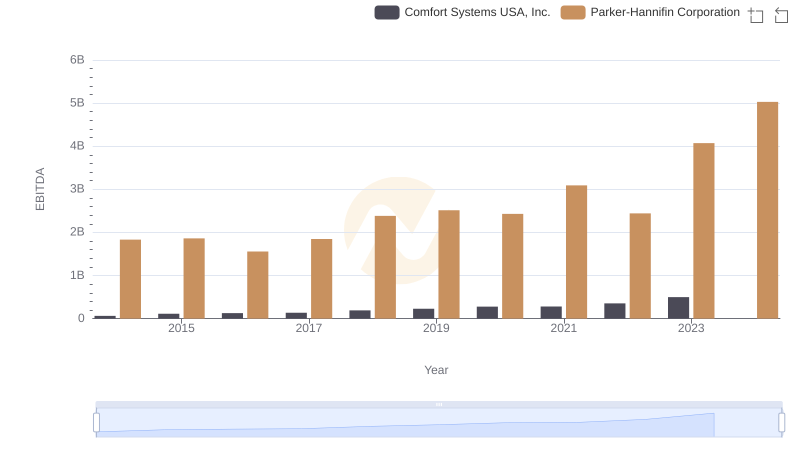Click the 3B y-axis label
The width and height of the screenshot is (800, 461).
coord(77,189)
